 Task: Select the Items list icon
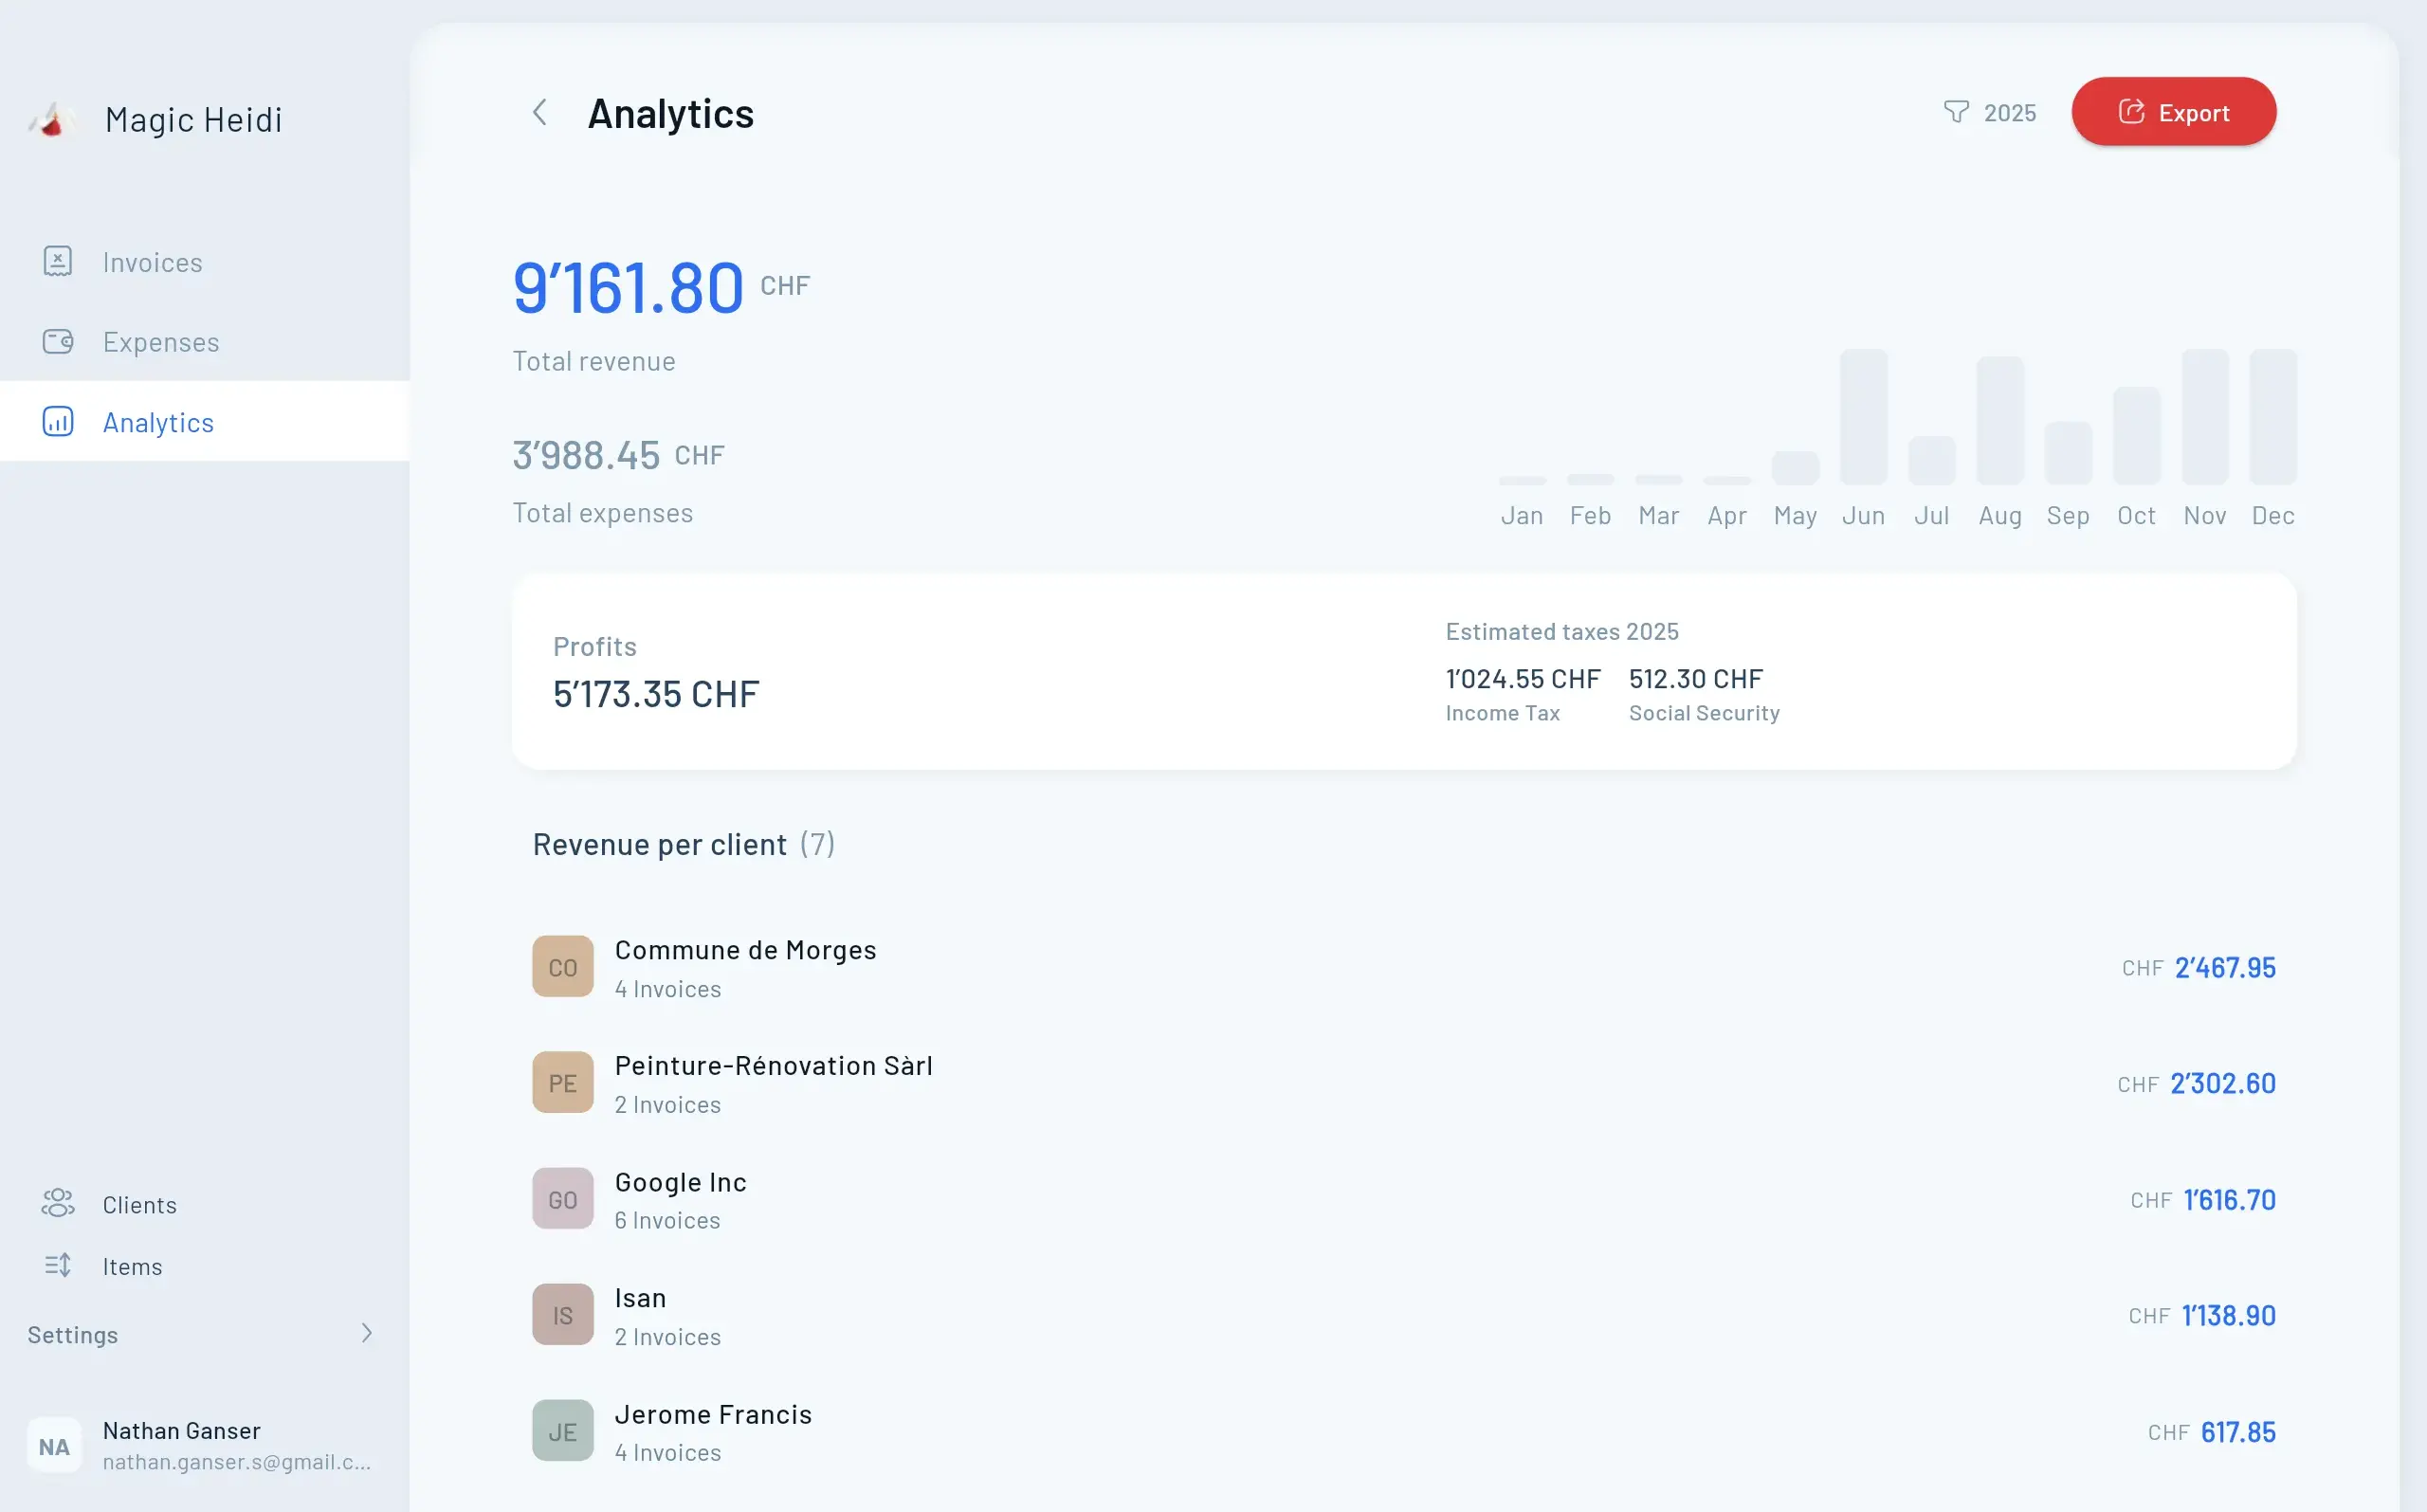58,1265
